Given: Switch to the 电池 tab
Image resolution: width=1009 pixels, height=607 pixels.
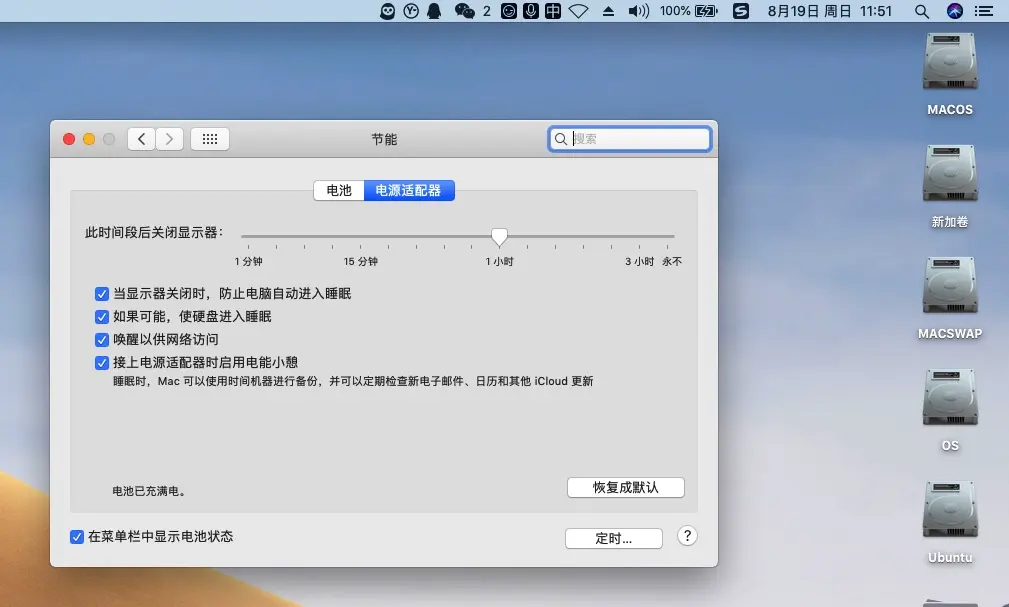Looking at the screenshot, I should 339,190.
